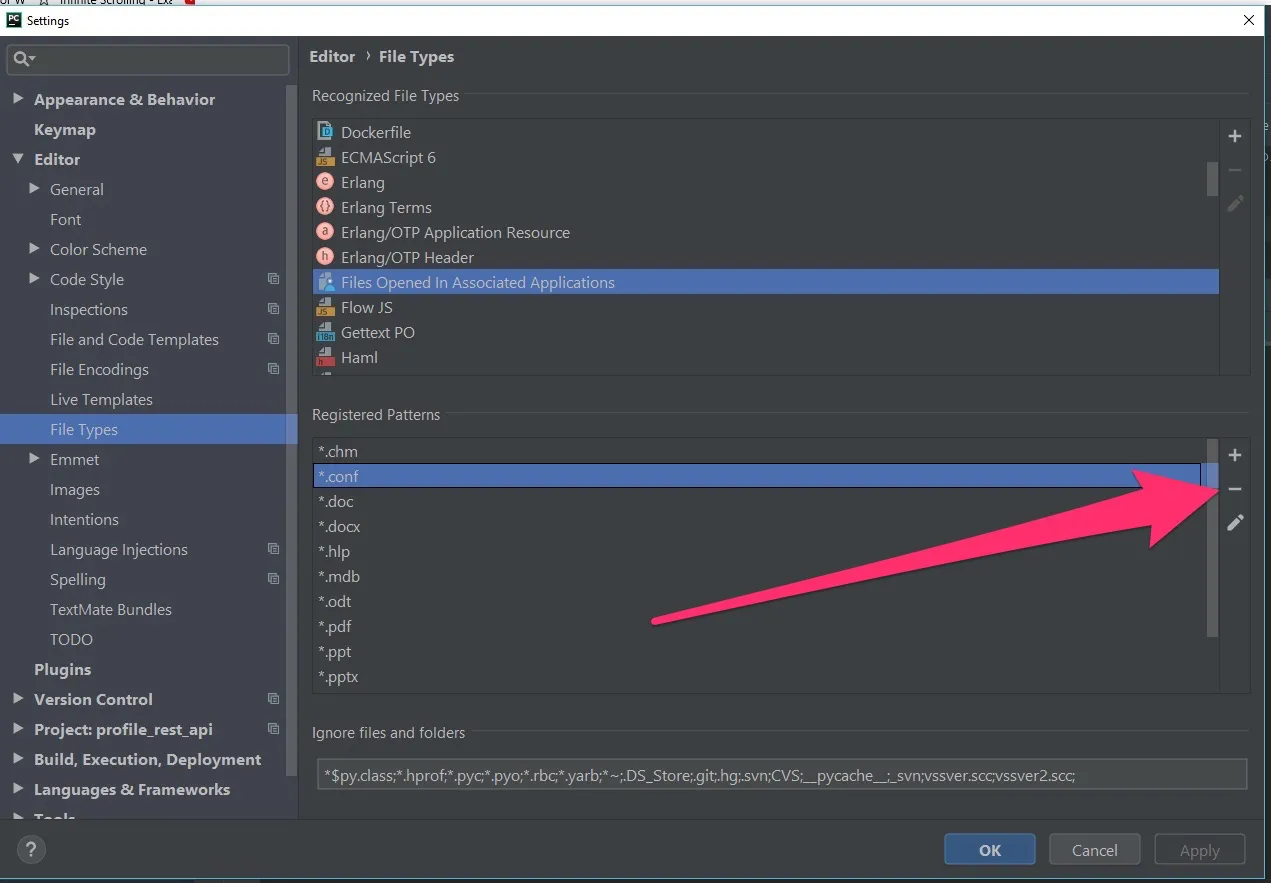Remove selected recognized file type
Screen dimensions: 1271x883
coord(1235,170)
